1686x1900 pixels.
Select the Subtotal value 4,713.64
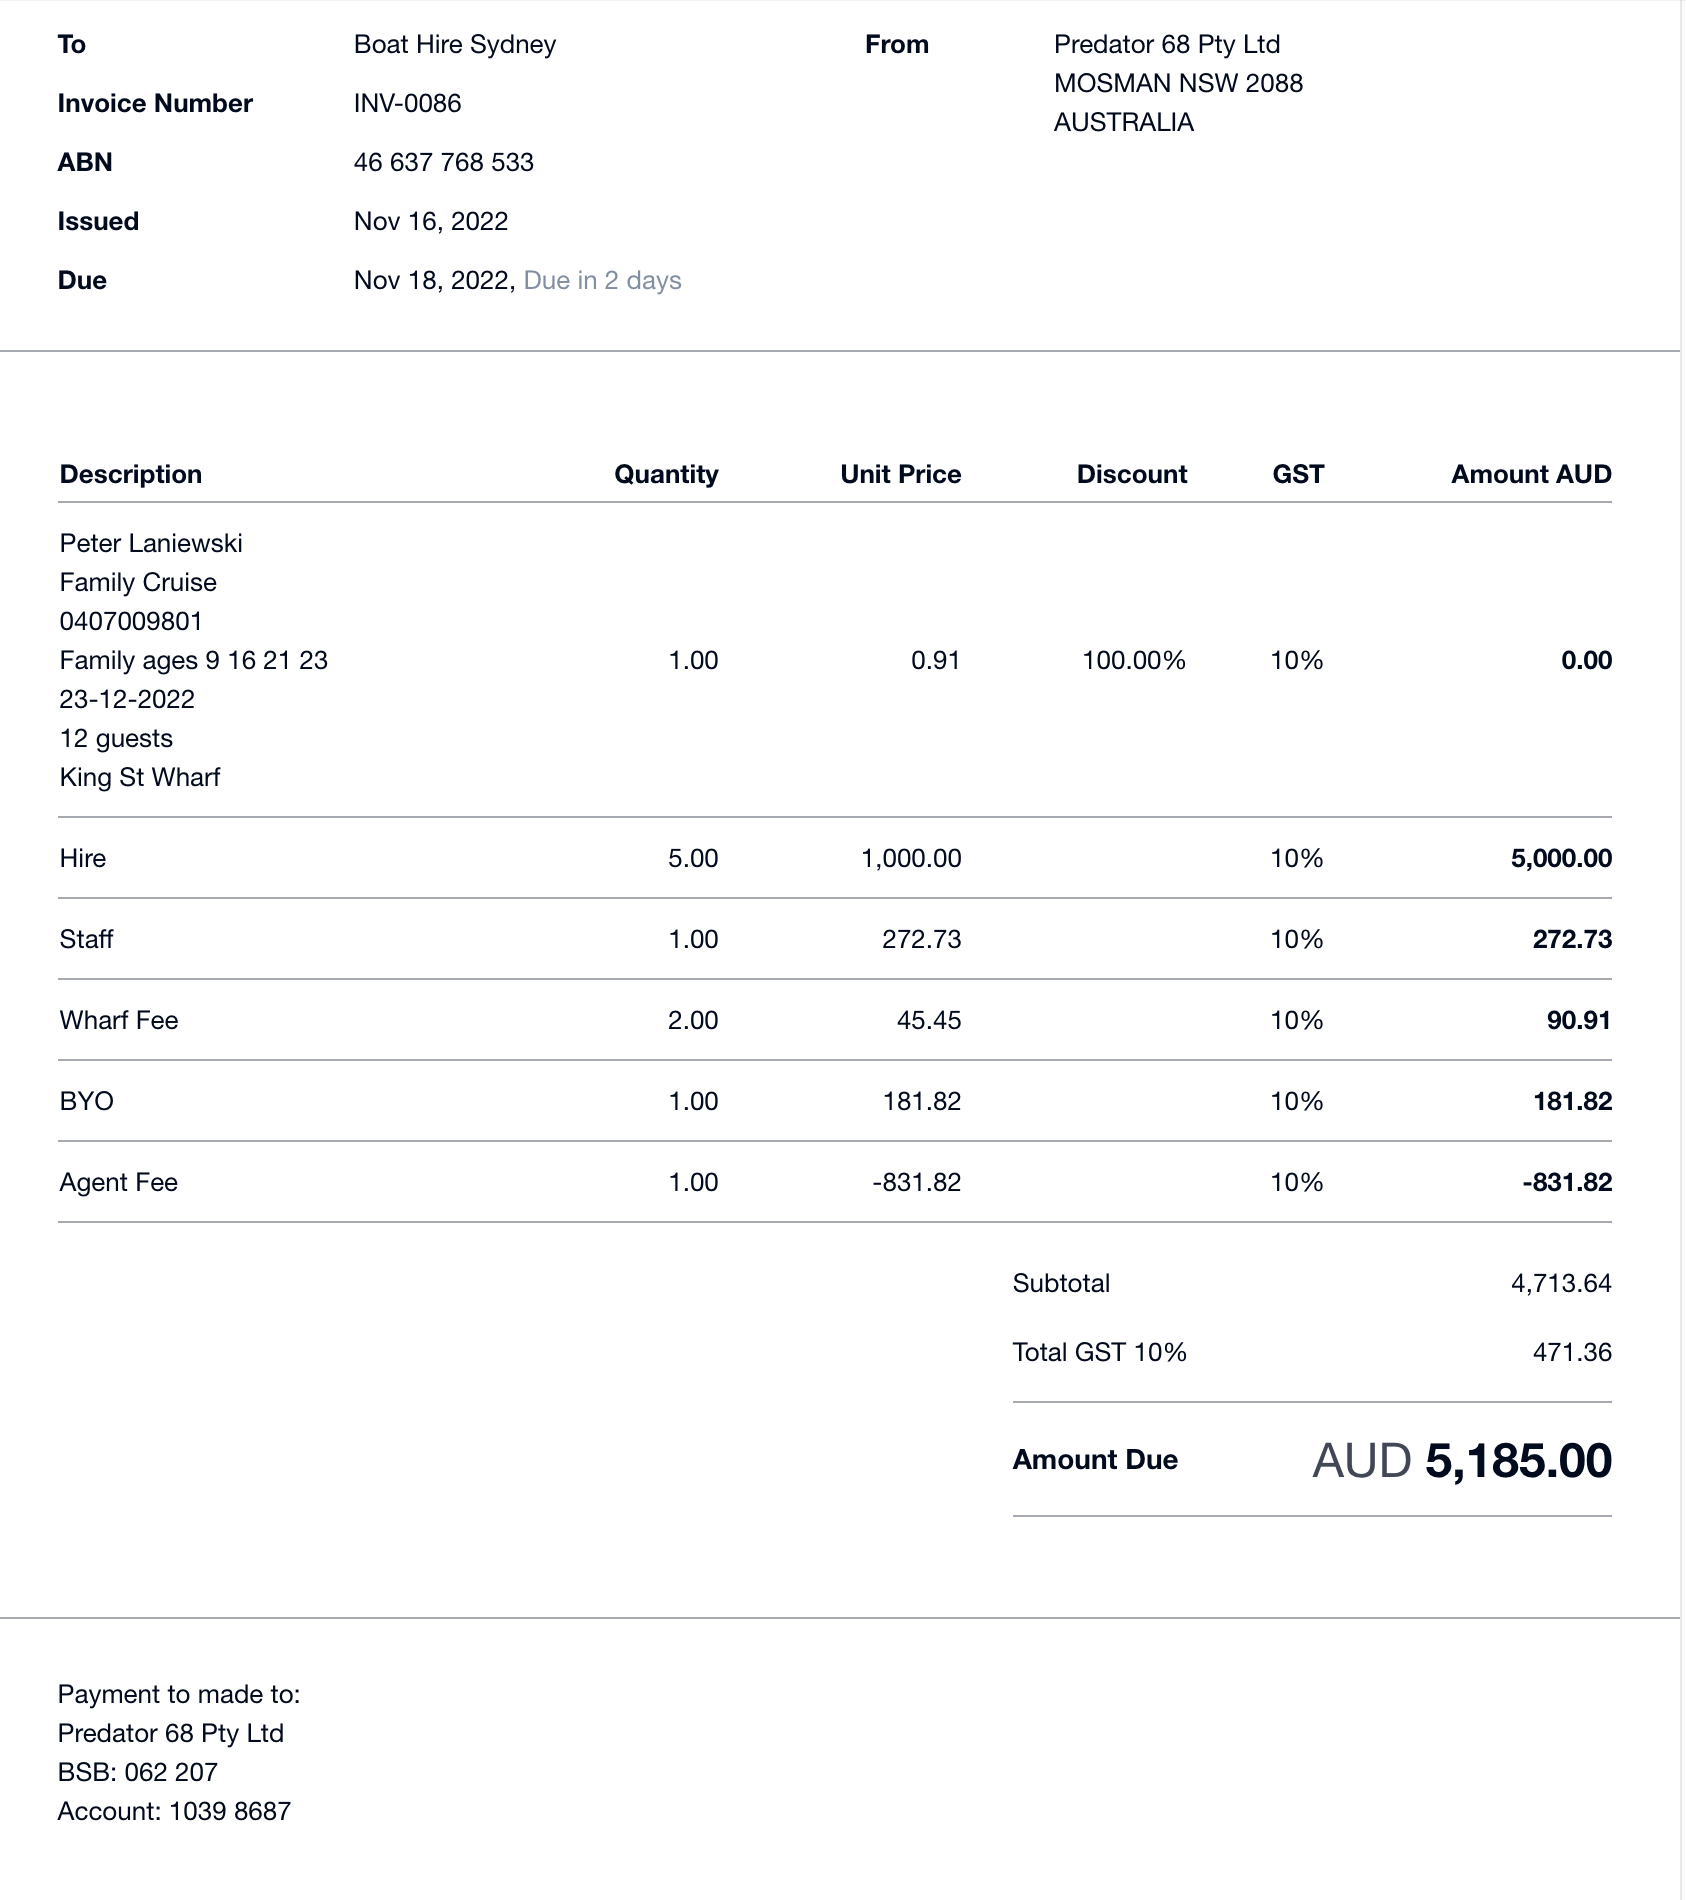click(1561, 1283)
